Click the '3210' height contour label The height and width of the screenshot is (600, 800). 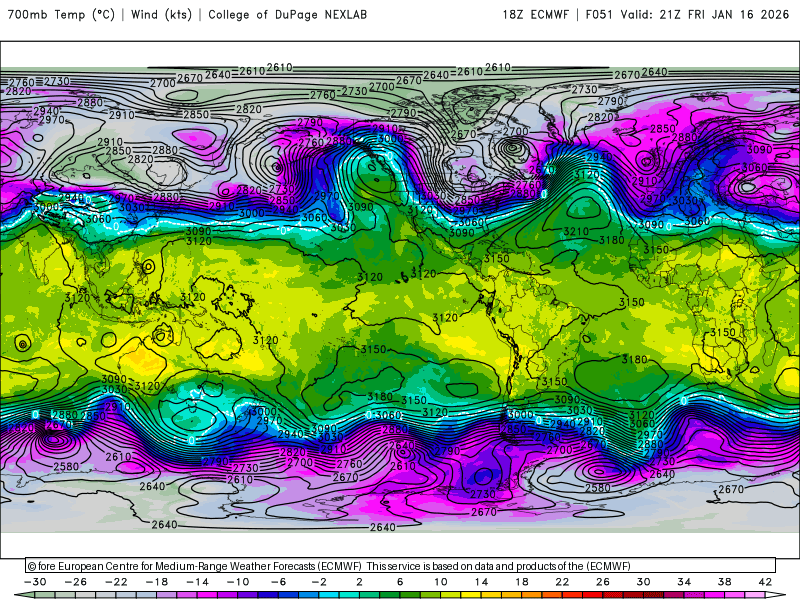coord(576,232)
